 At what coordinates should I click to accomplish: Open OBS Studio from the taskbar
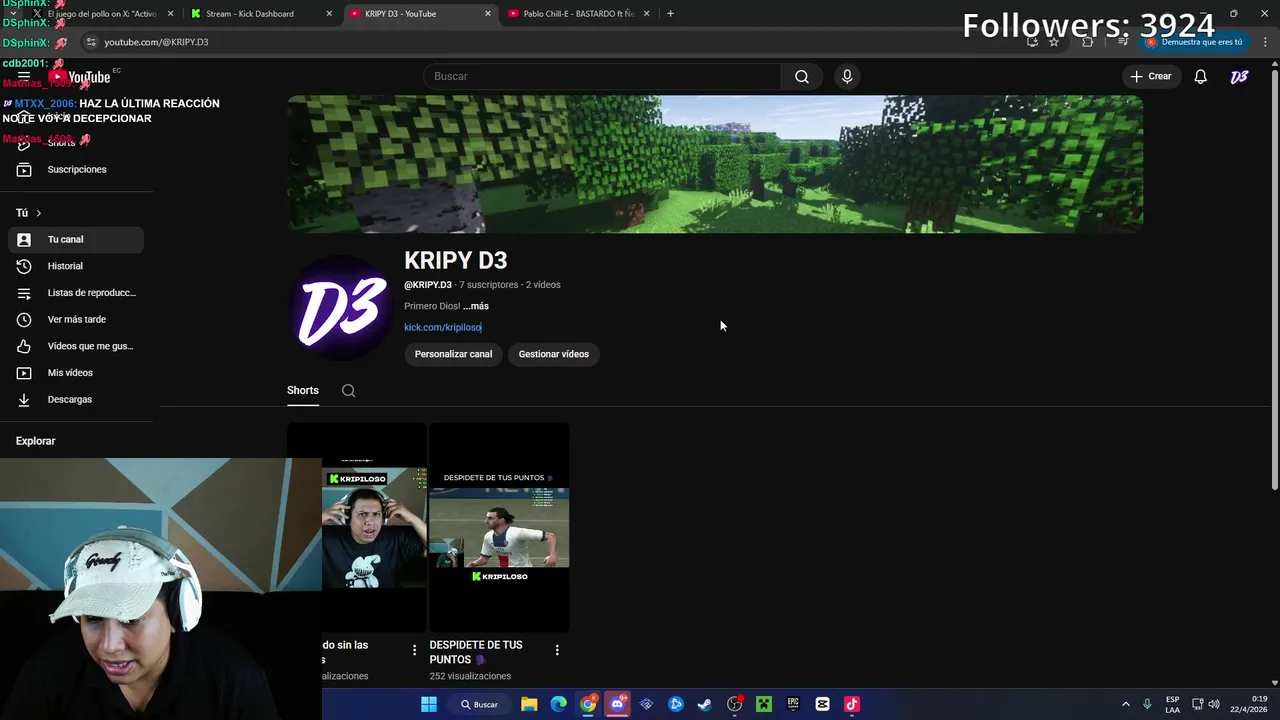735,704
